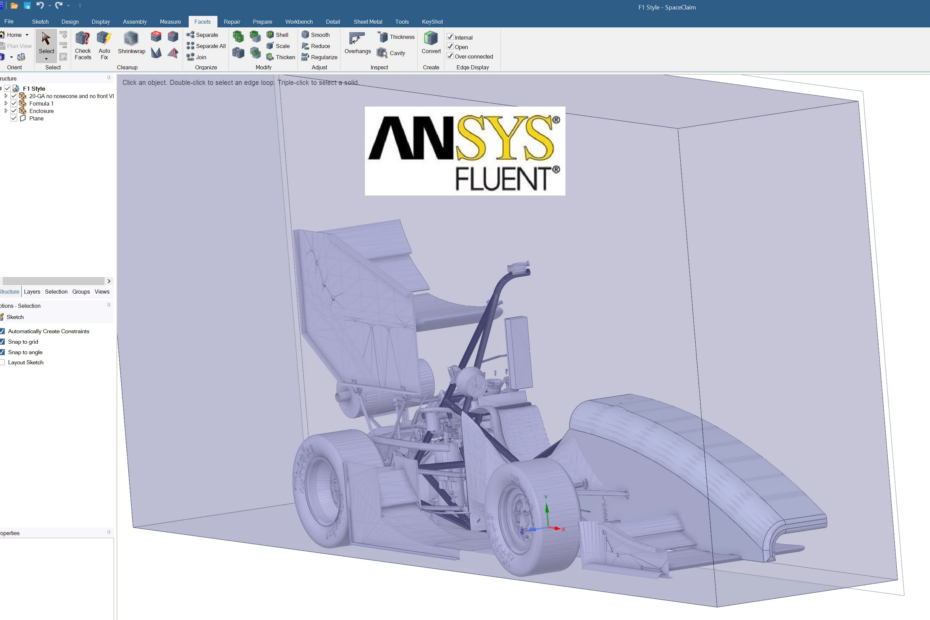Join facet bodies using the Join tool
This screenshot has height=620, width=930.
click(196, 57)
